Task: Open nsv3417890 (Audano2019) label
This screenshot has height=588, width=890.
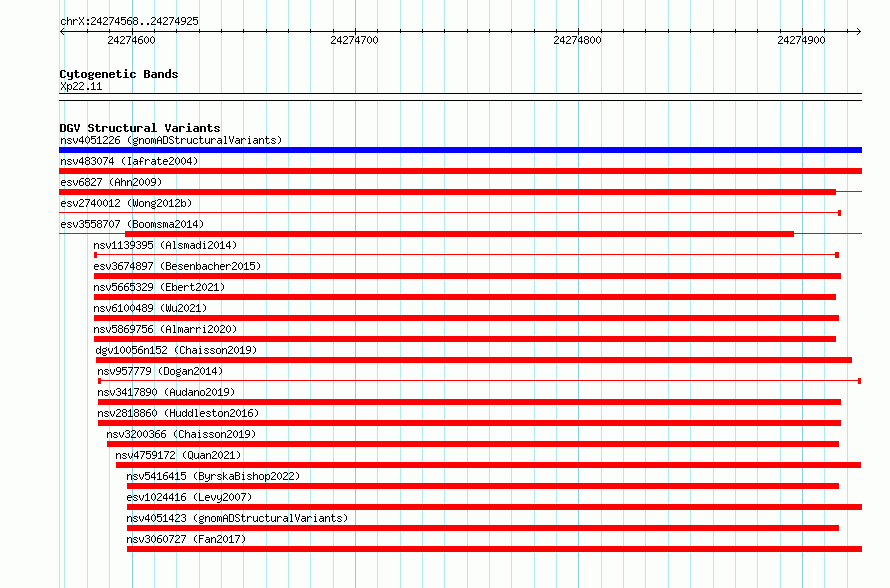Action: click(x=166, y=392)
